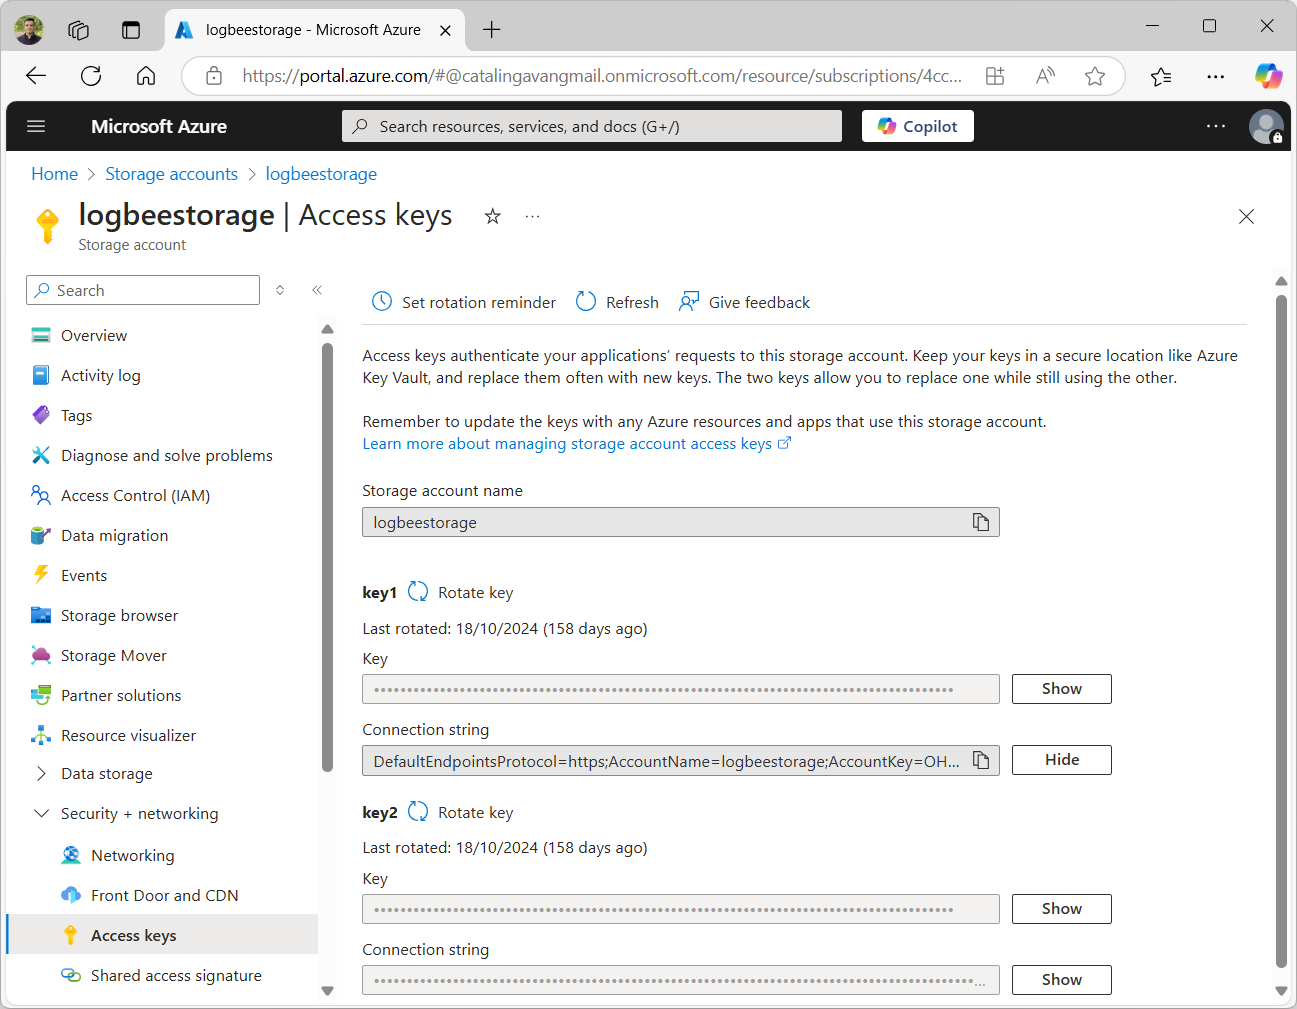This screenshot has height=1009, width=1297.
Task: Launch Copilot from the top bar
Action: point(917,126)
